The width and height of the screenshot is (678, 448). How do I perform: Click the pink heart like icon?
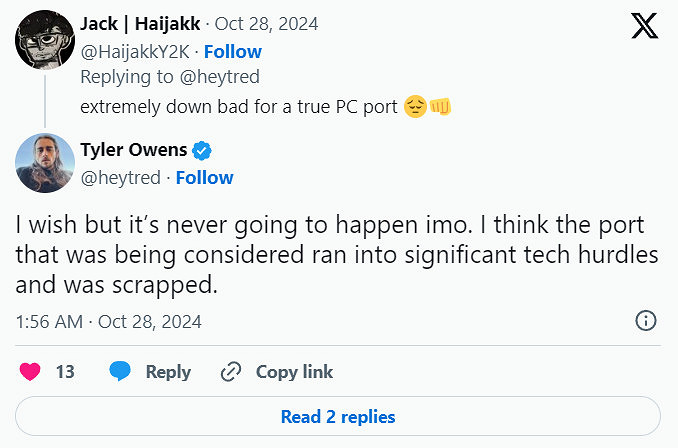[31, 371]
